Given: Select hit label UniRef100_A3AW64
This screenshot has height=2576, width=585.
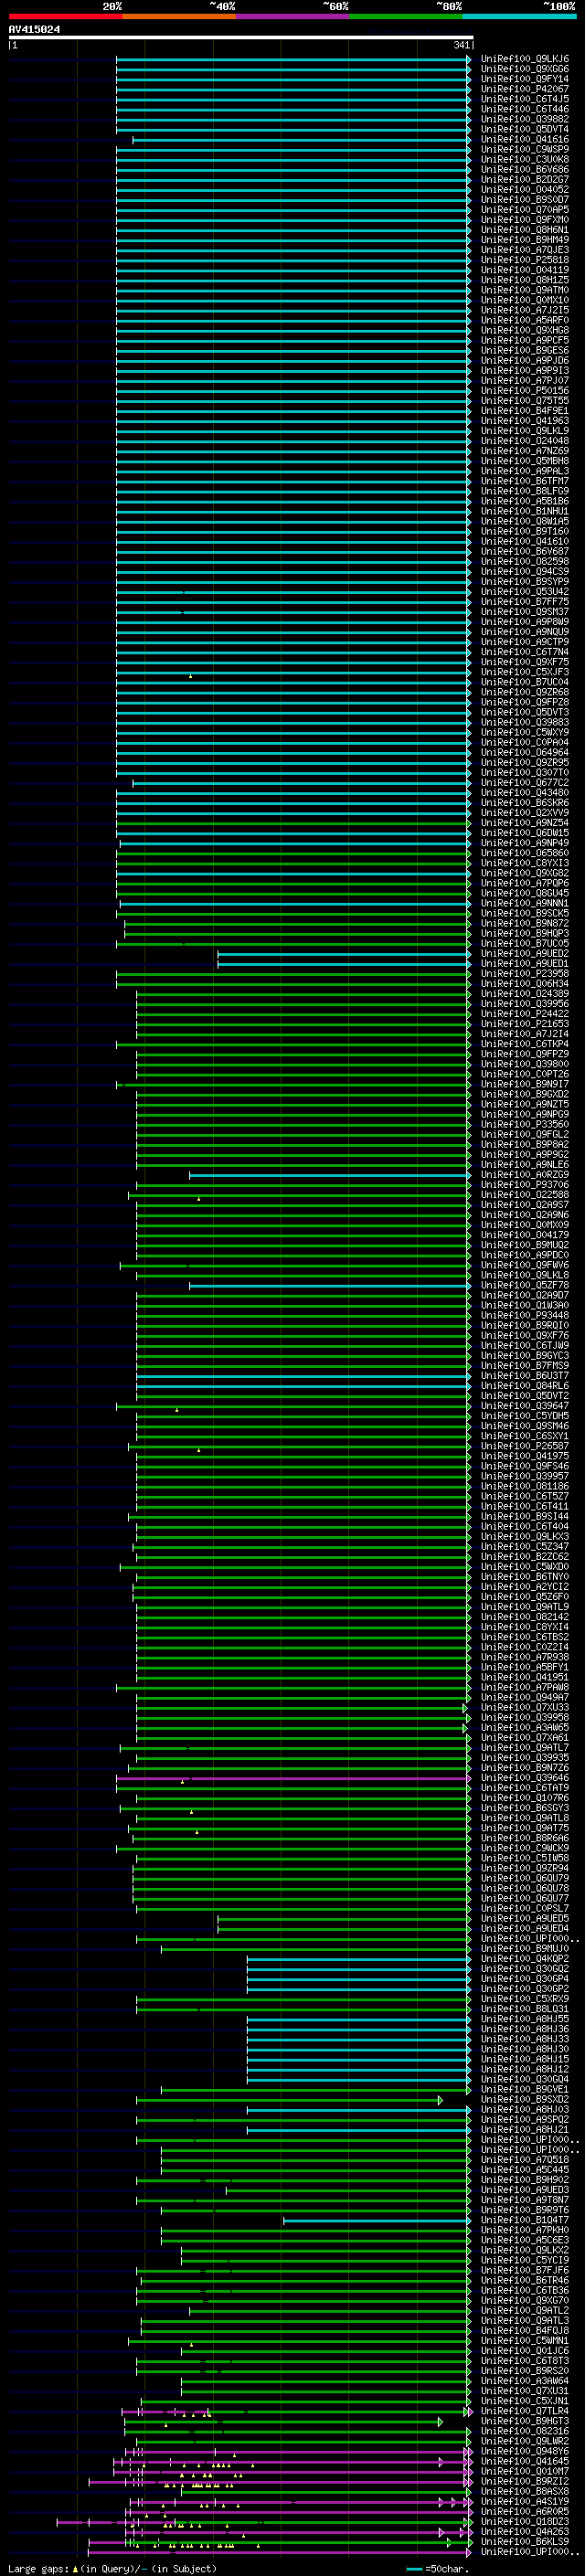Looking at the screenshot, I should 525,2380.
